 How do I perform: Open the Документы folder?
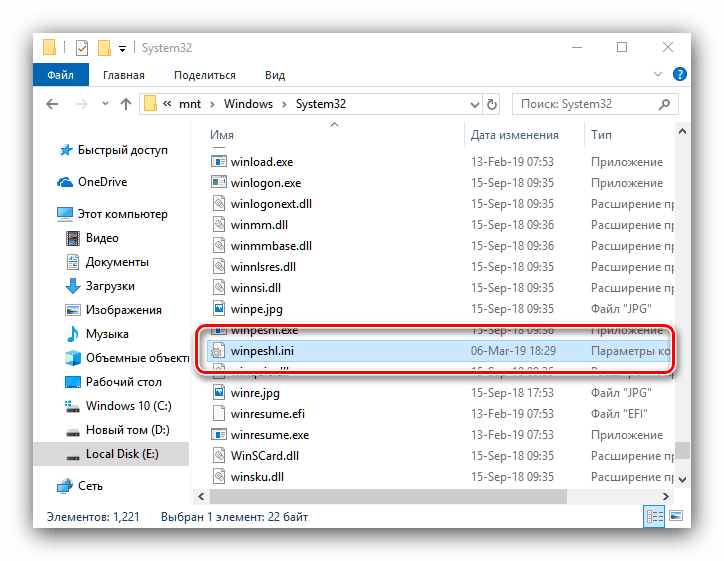pos(107,262)
